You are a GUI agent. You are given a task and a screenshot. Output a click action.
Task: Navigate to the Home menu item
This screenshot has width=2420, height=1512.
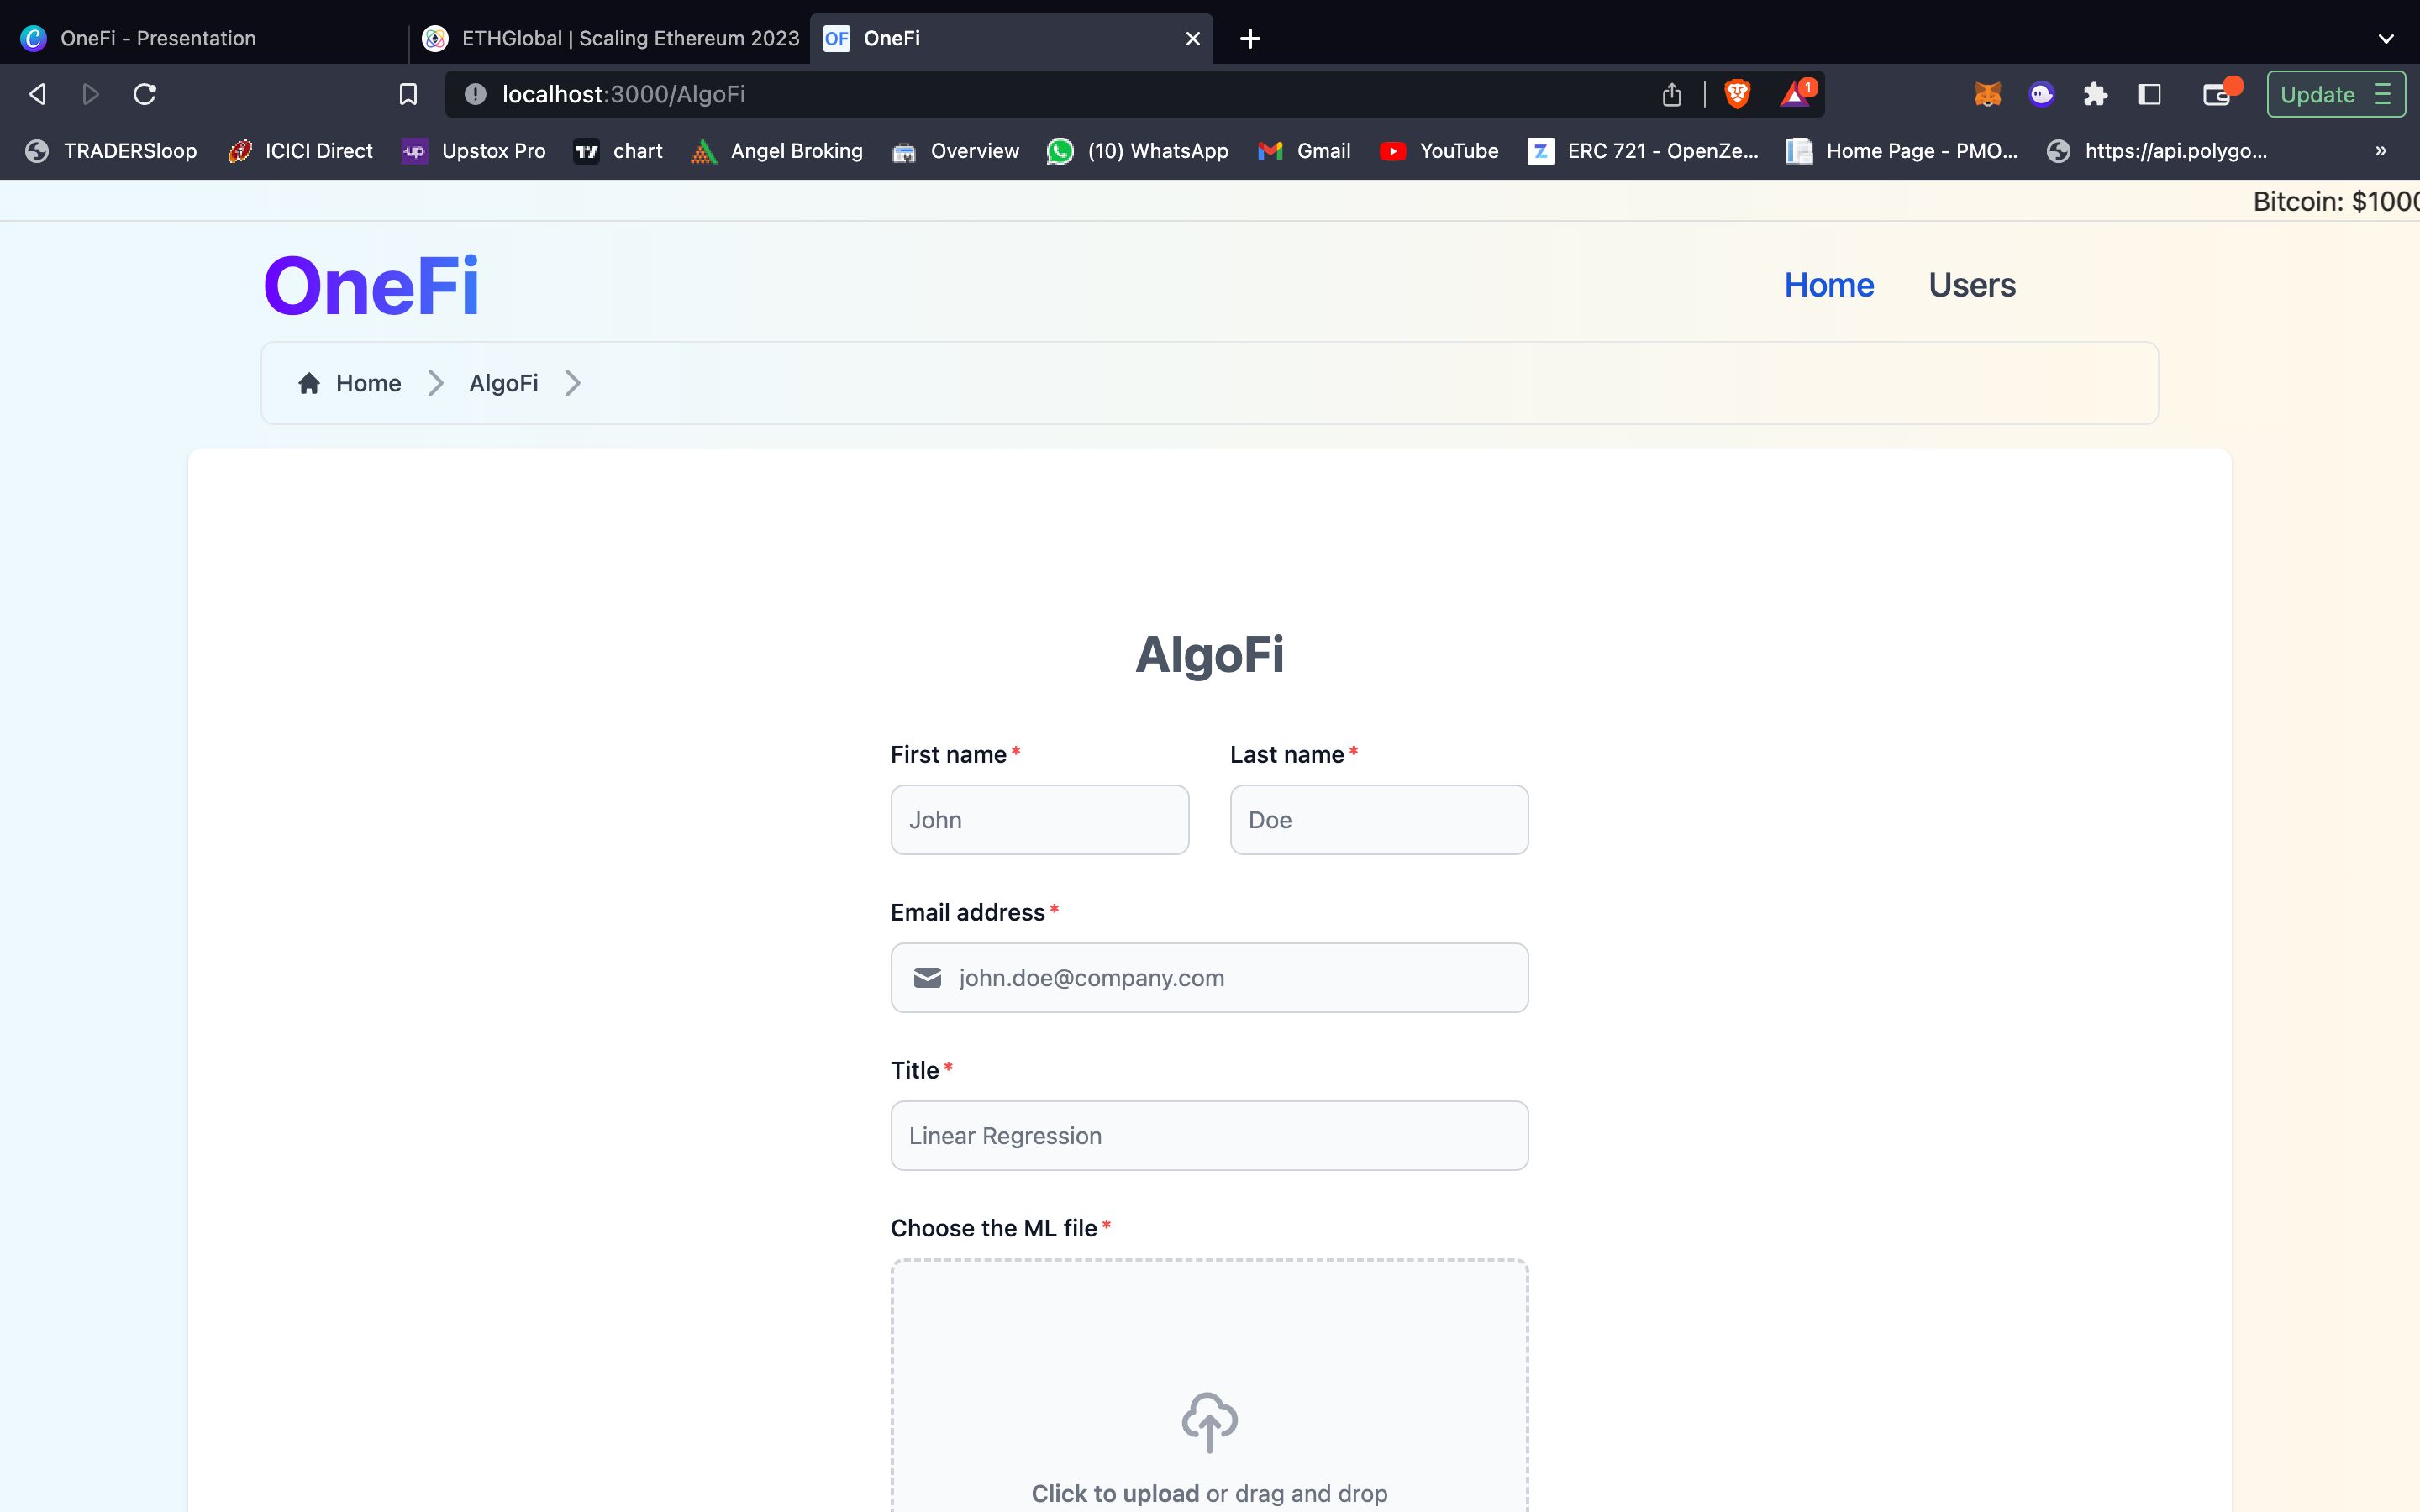click(1829, 284)
